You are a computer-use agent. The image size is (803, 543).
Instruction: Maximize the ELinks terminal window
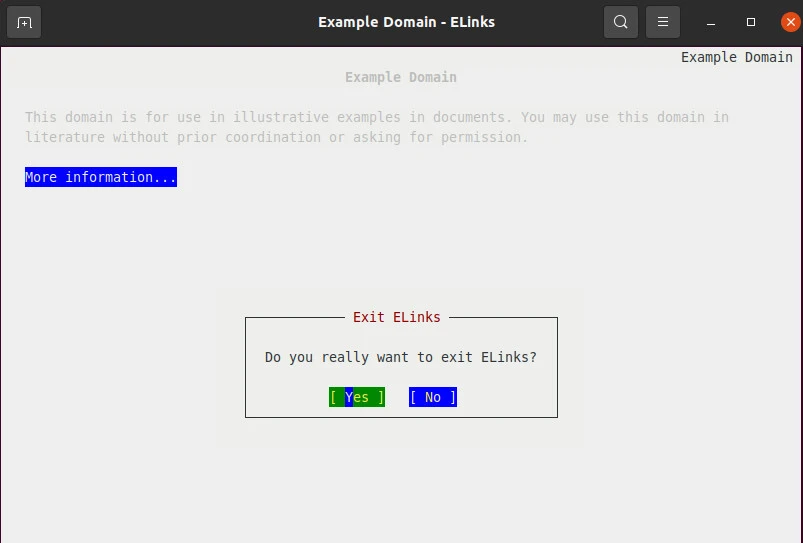click(x=751, y=22)
